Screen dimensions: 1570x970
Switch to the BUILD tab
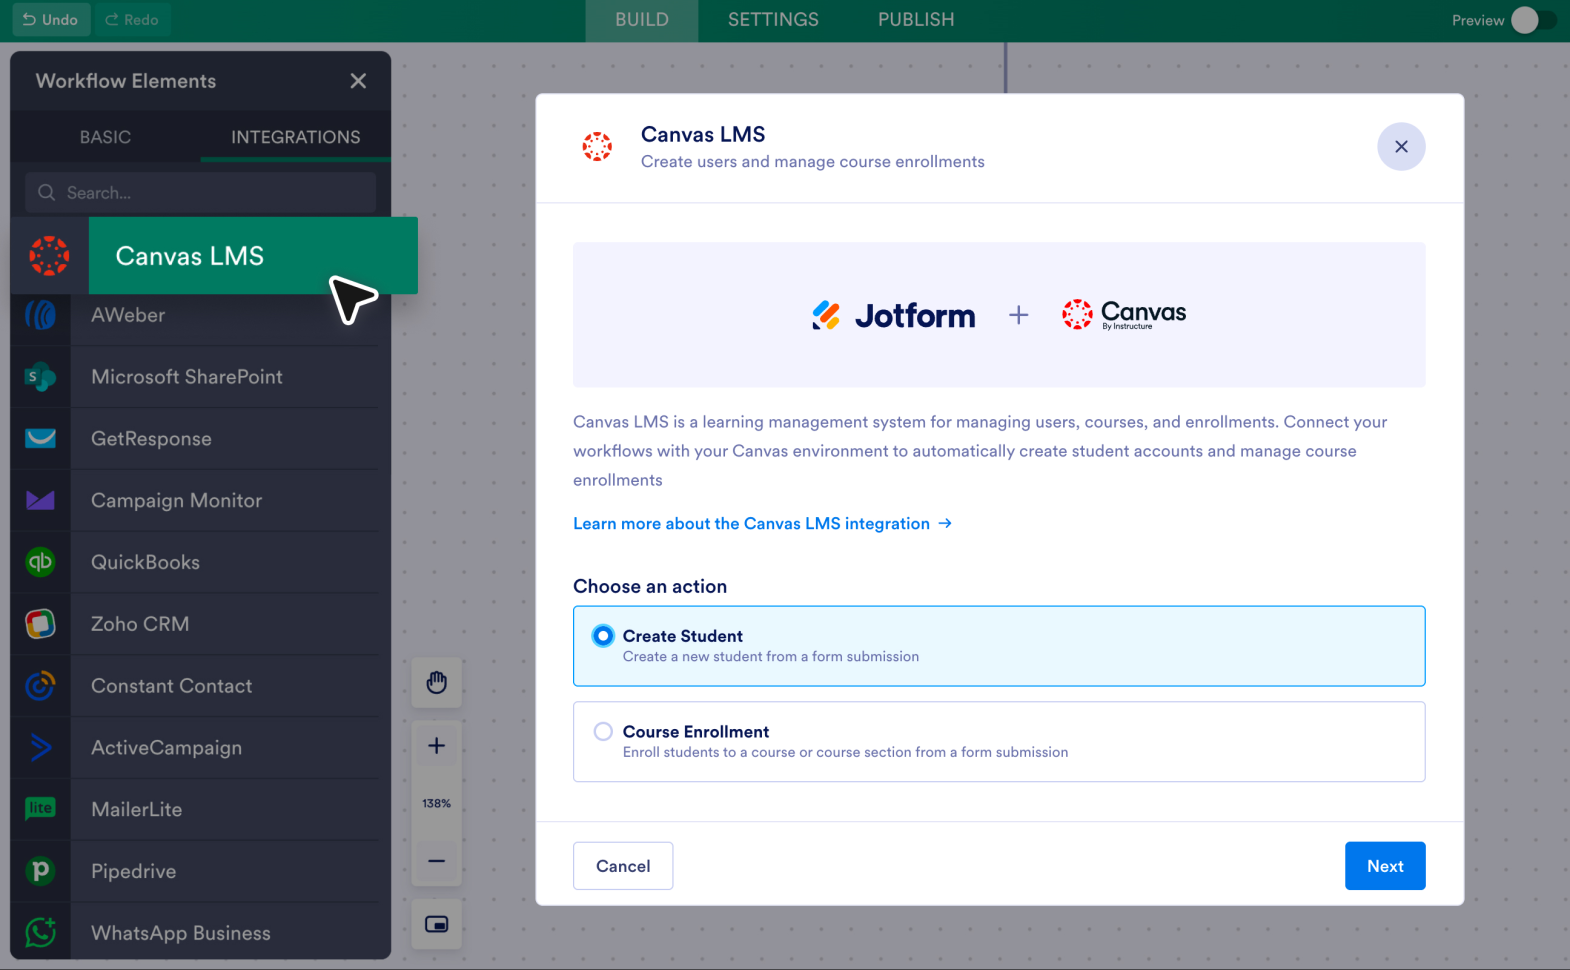tap(642, 20)
